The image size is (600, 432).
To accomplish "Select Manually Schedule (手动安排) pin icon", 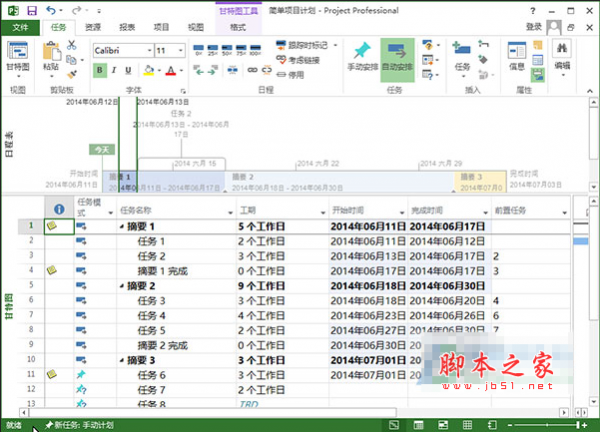I will pyautogui.click(x=363, y=54).
